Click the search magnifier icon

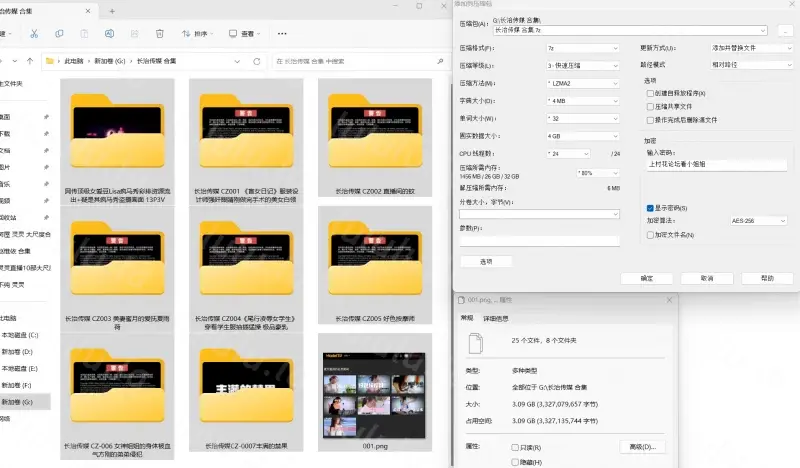(440, 61)
